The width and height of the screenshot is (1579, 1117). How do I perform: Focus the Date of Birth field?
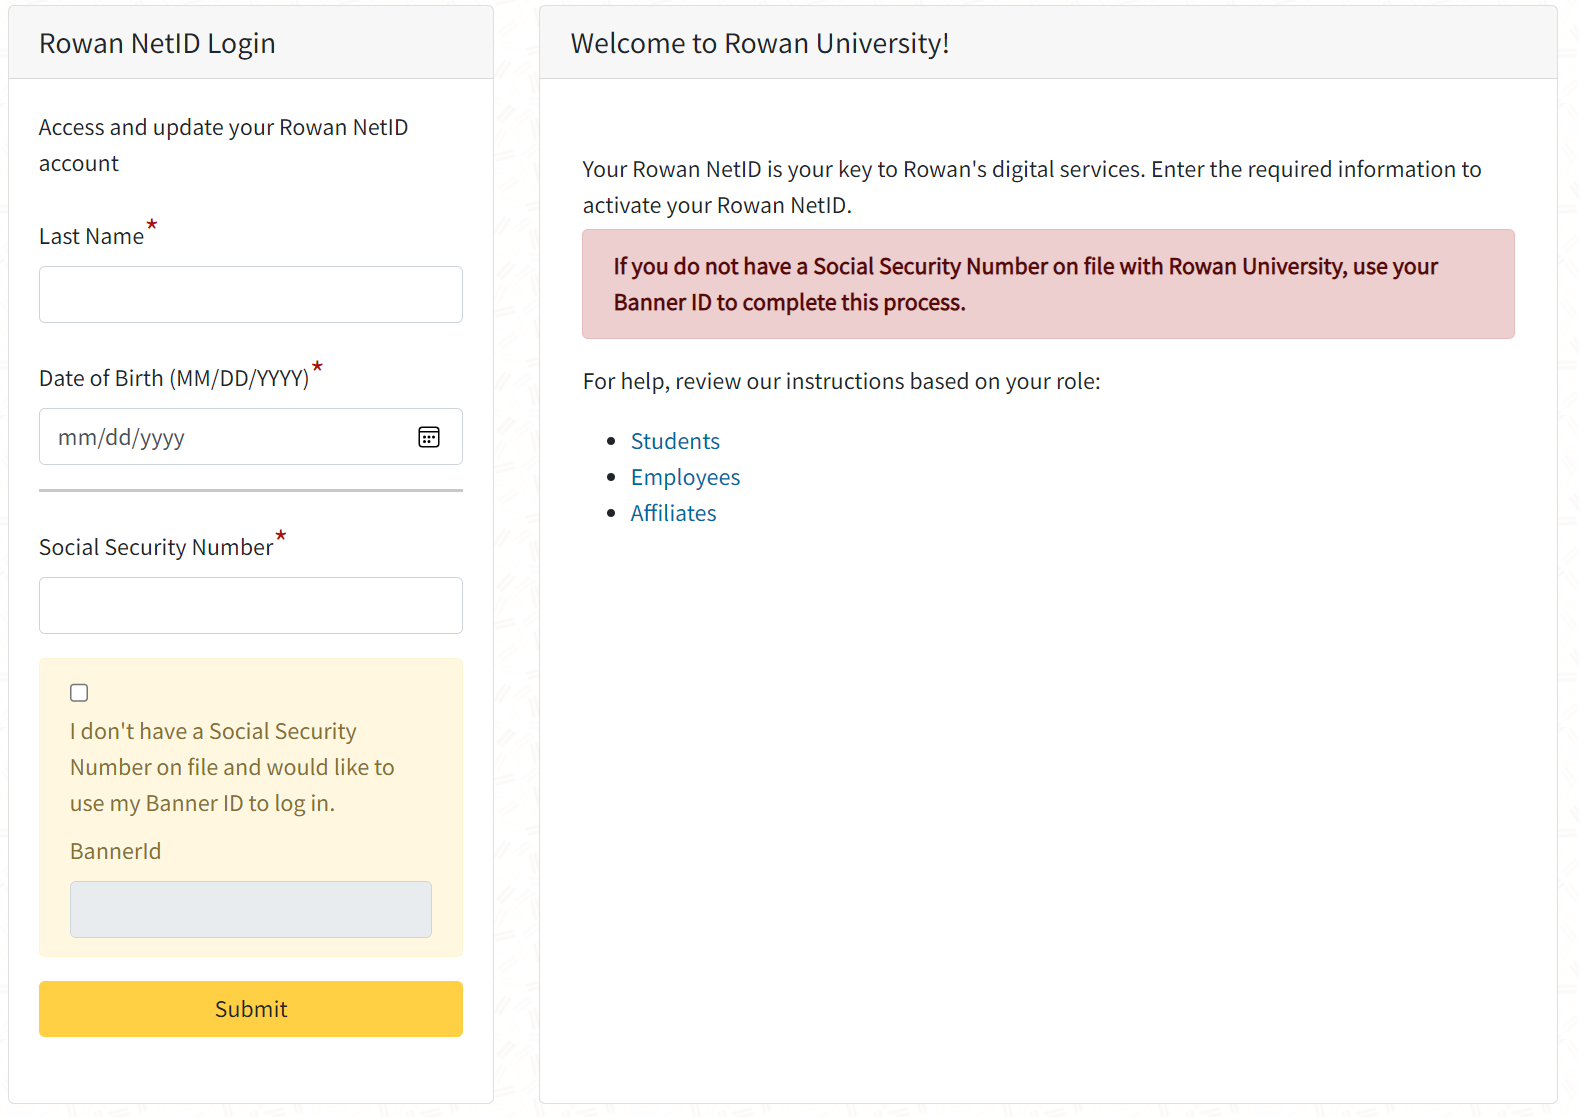pos(251,436)
